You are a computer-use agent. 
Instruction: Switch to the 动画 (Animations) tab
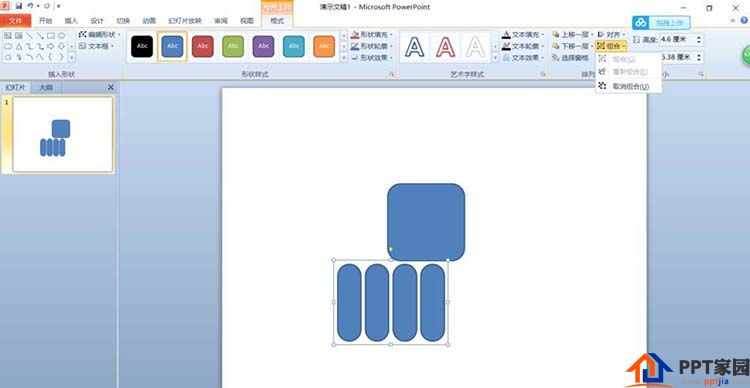tap(149, 21)
